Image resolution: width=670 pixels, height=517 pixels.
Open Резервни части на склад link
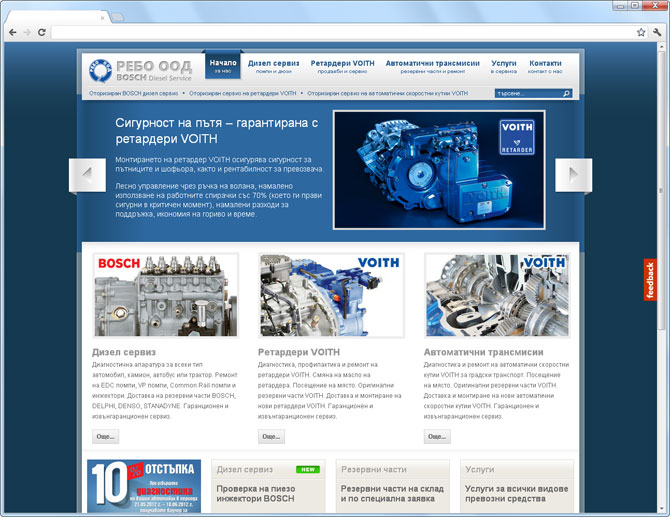[x=392, y=494]
